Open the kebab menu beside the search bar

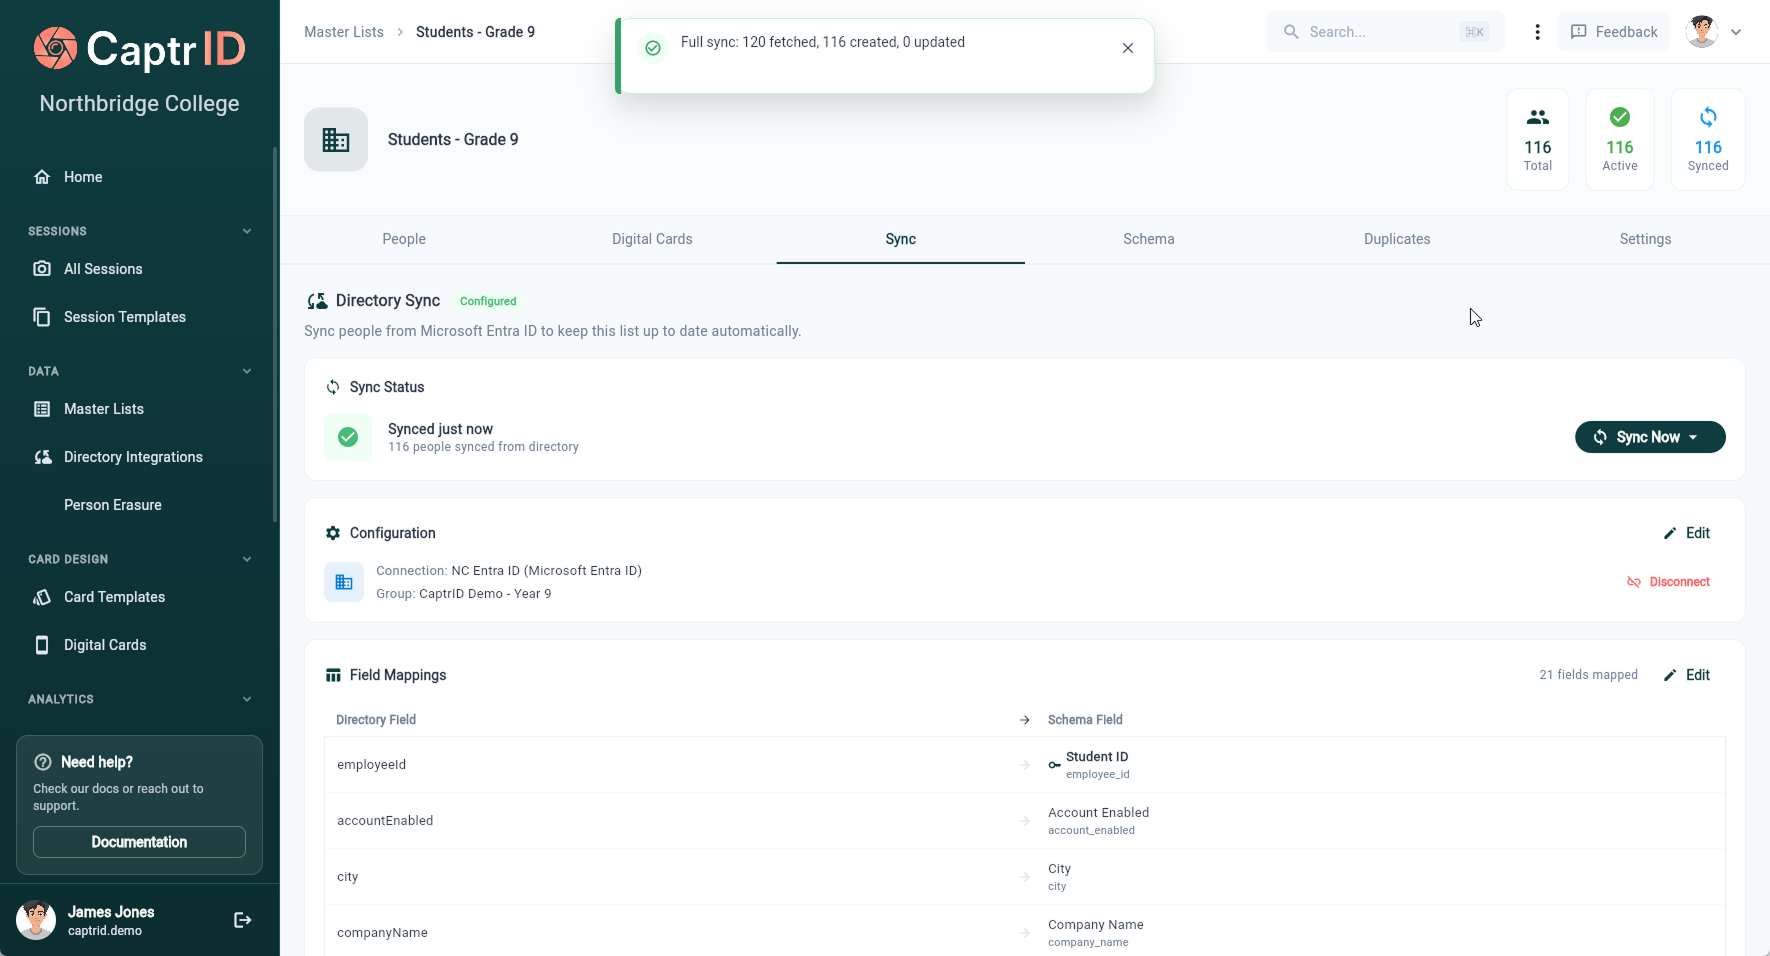pos(1537,31)
